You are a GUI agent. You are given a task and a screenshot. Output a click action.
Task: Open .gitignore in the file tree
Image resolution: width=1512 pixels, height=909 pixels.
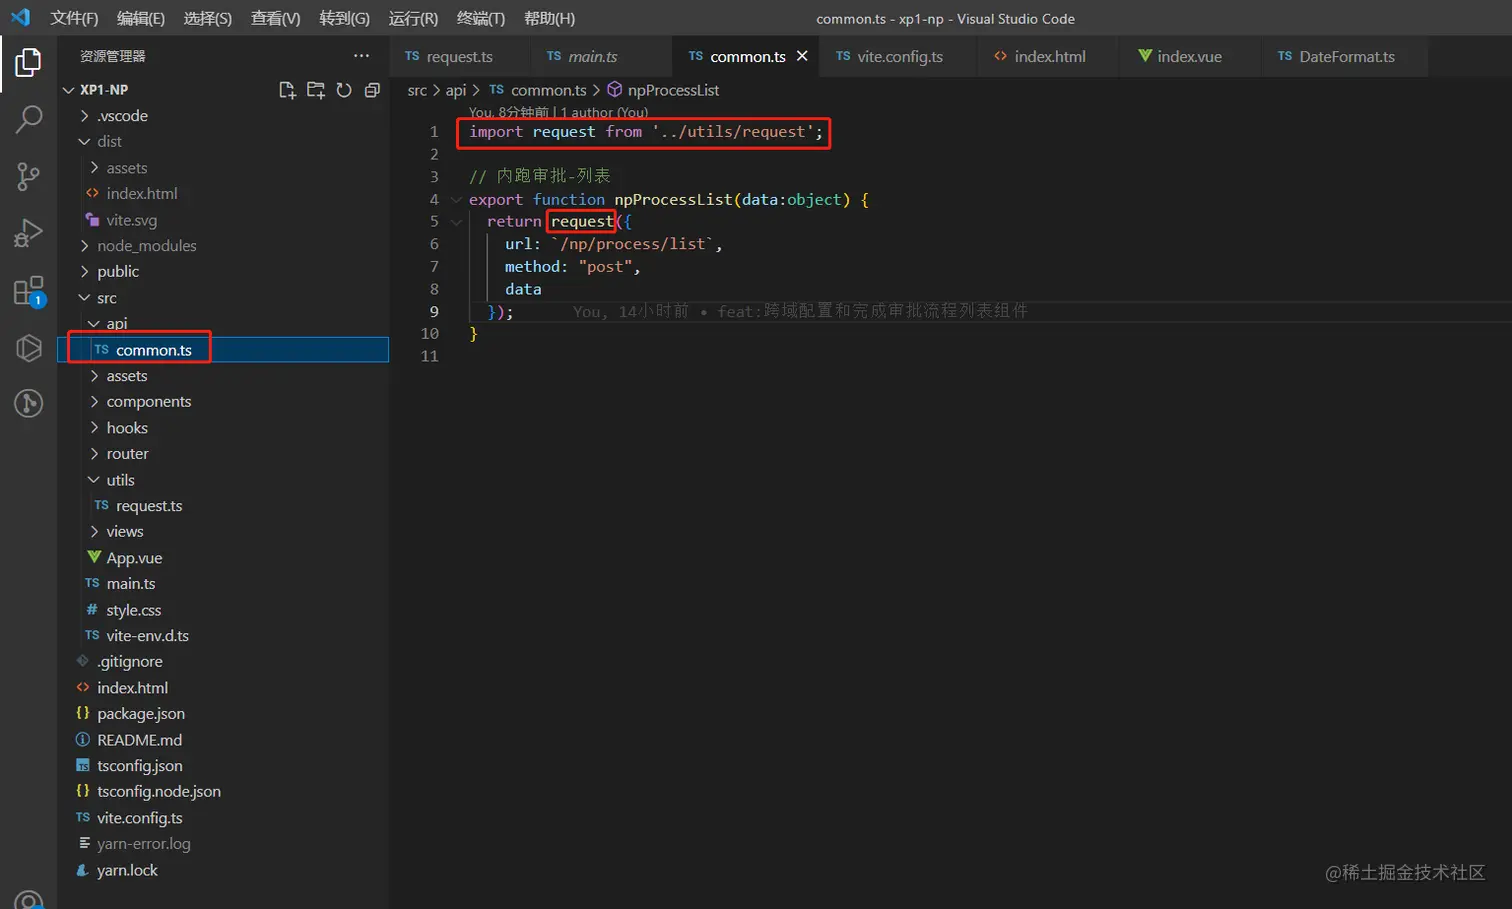[x=224, y=662]
